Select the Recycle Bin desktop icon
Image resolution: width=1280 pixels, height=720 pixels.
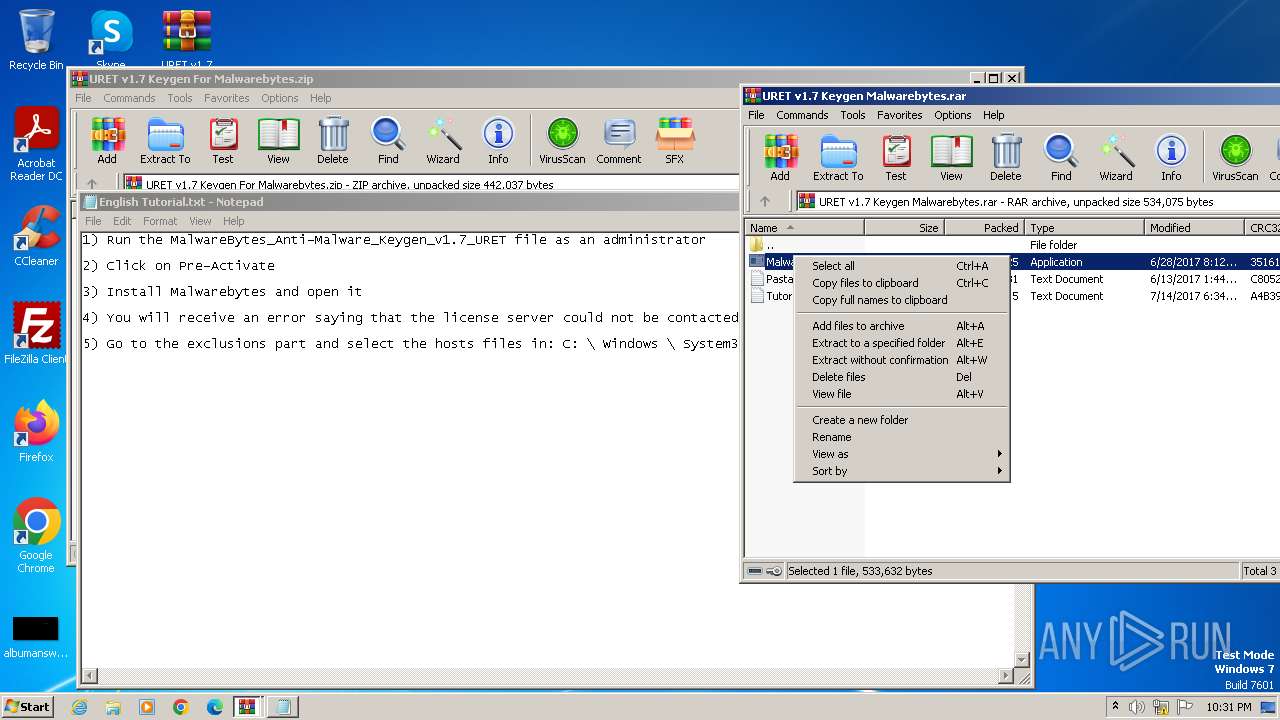36,40
